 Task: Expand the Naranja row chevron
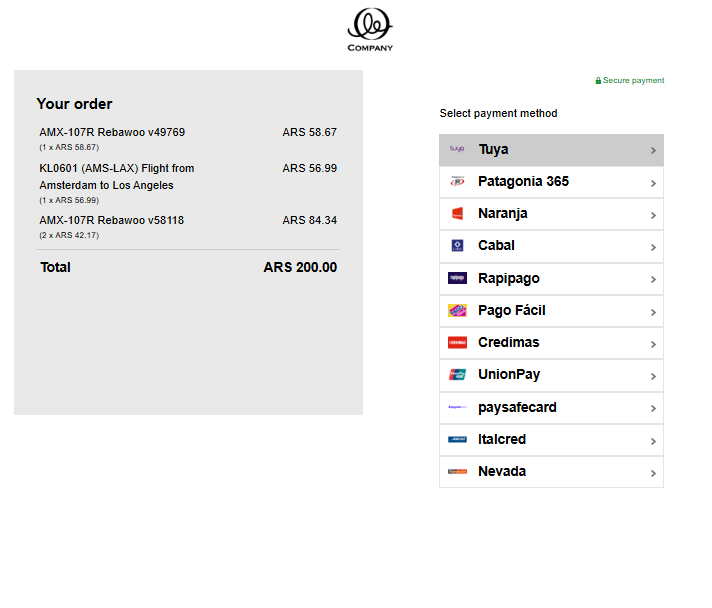tap(653, 215)
